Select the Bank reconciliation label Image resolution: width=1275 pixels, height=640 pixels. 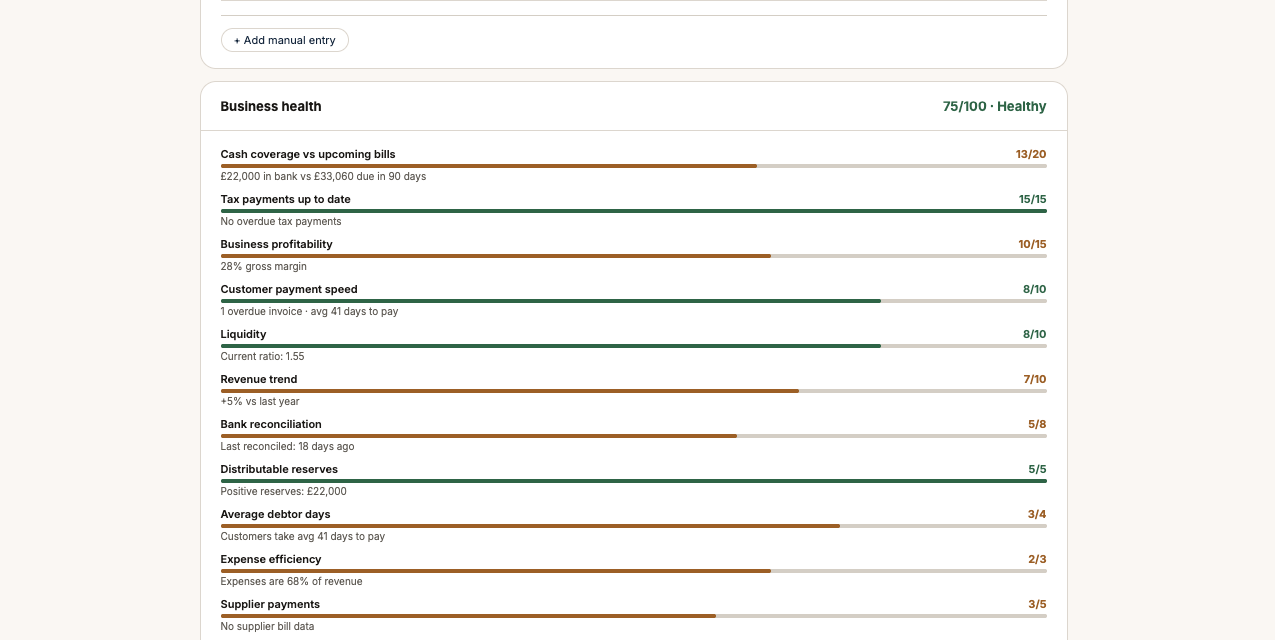(x=271, y=424)
